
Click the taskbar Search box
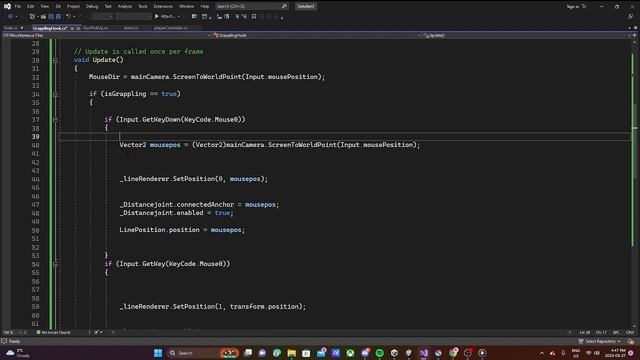pos(203,353)
